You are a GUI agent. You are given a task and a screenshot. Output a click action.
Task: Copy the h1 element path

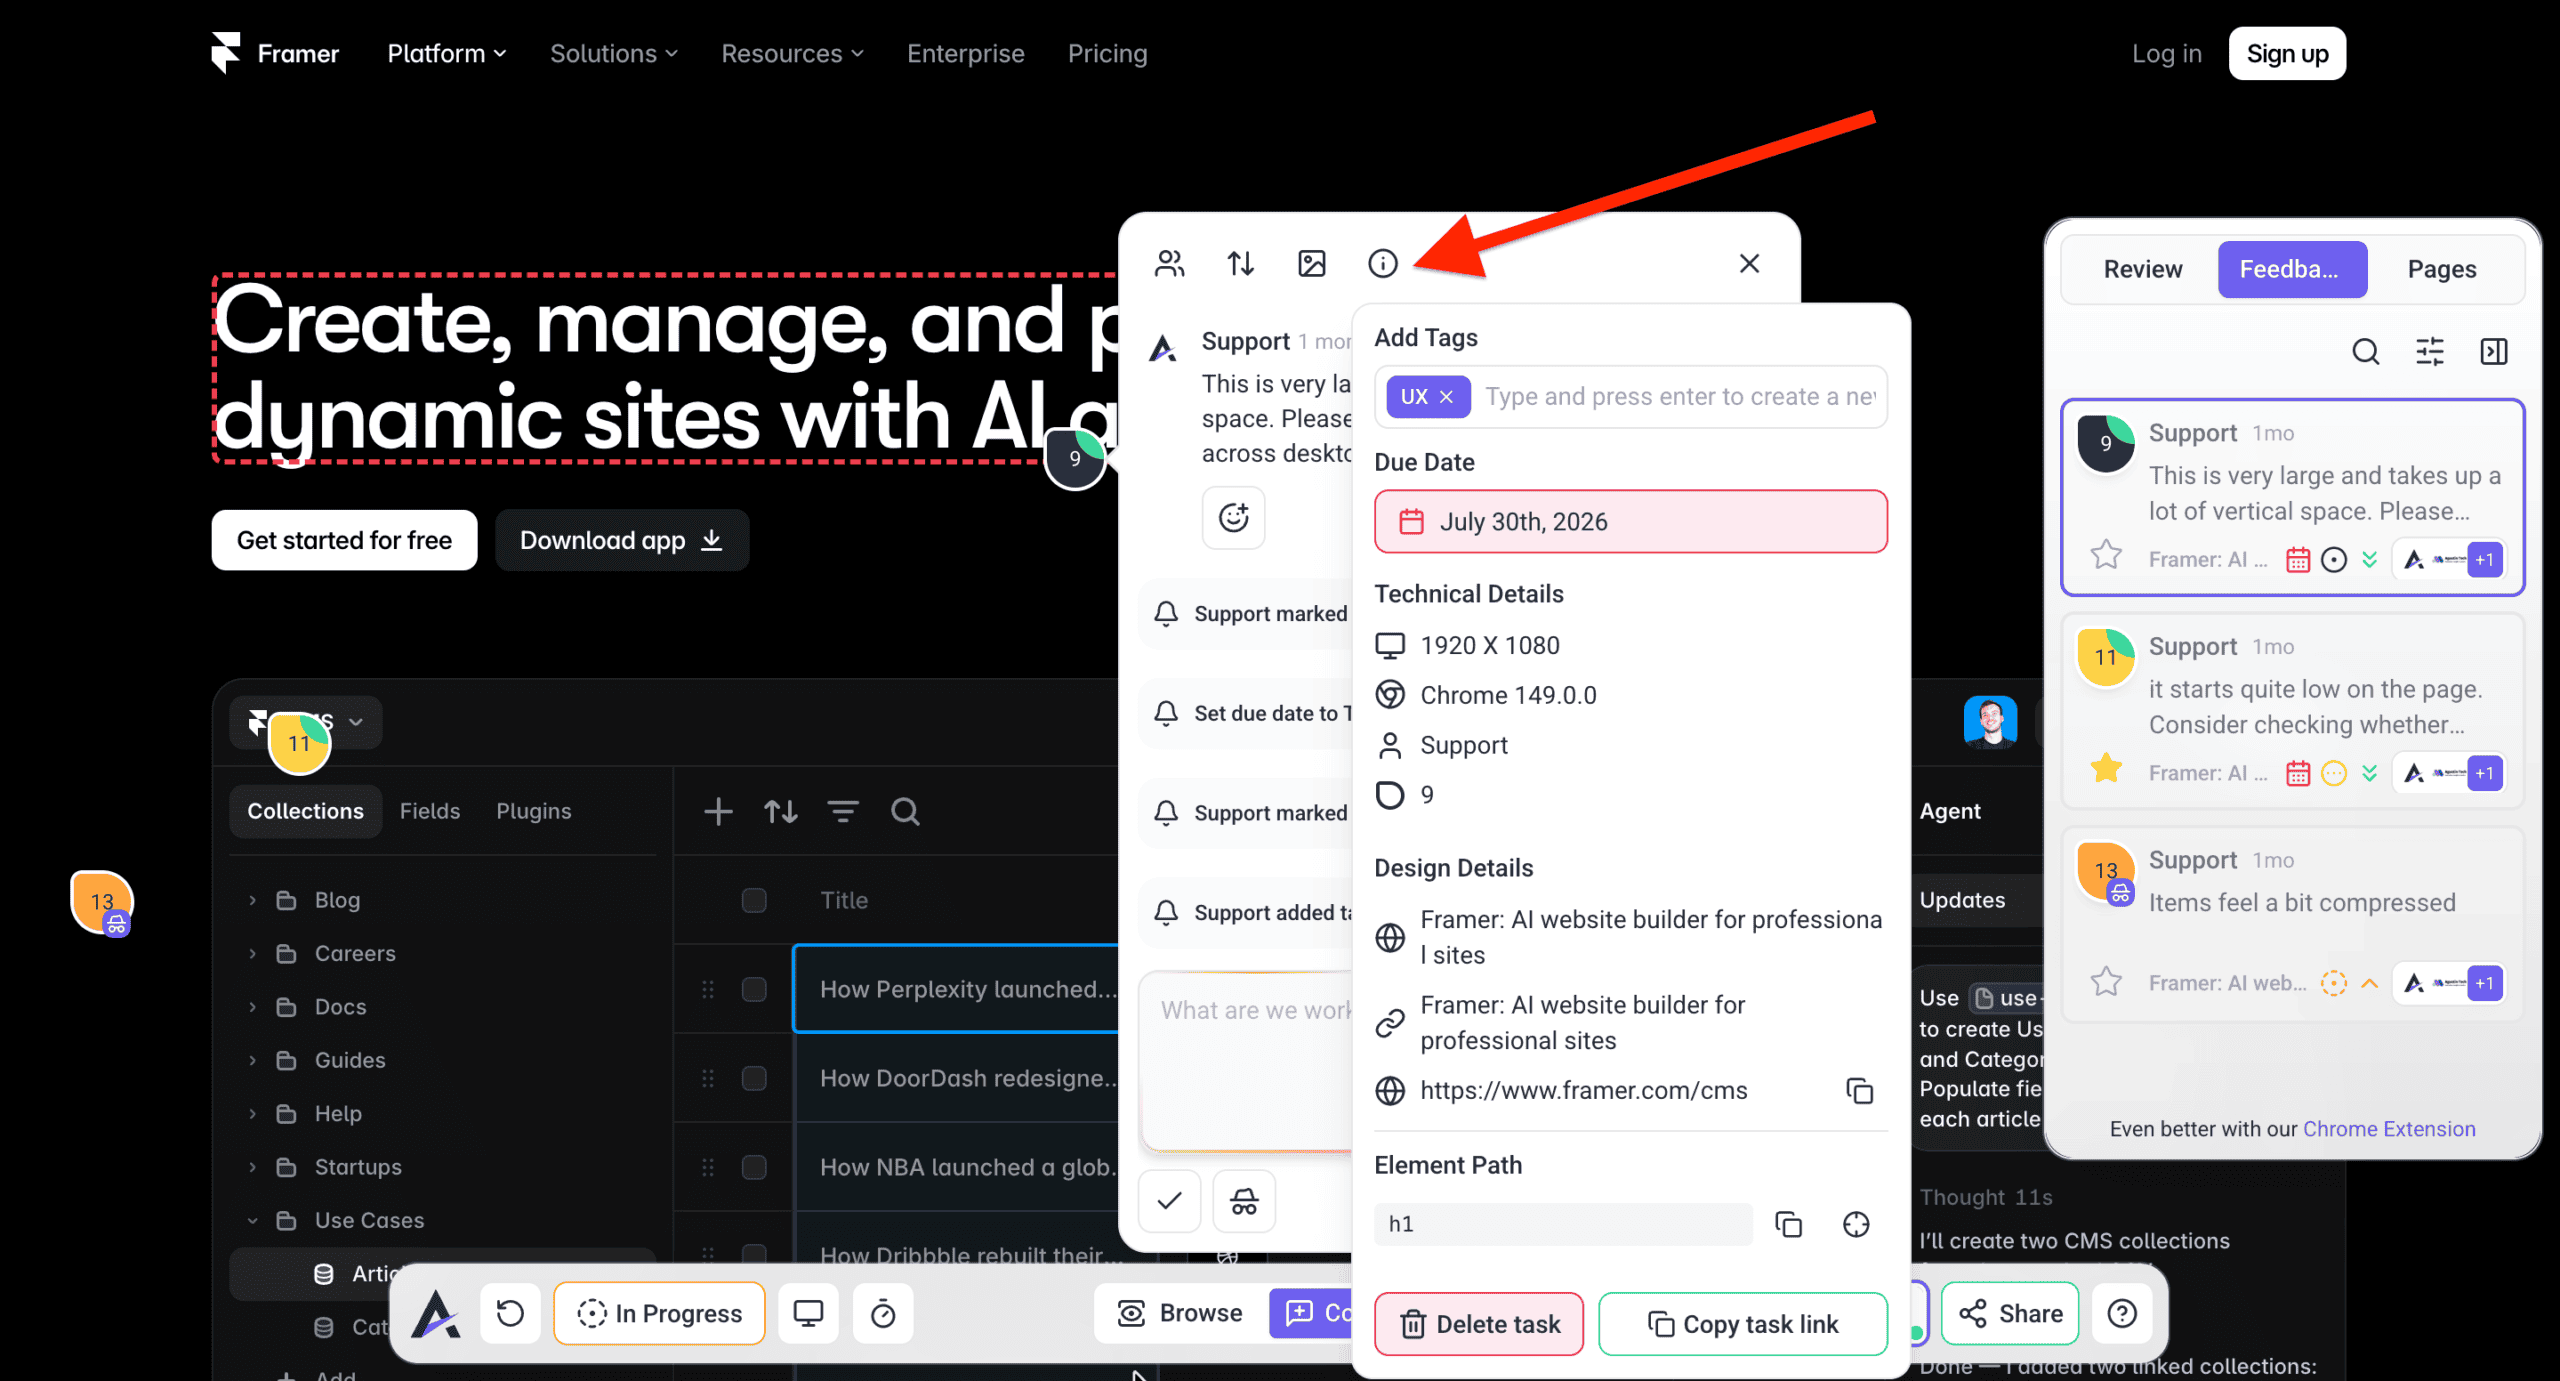[x=1788, y=1224]
